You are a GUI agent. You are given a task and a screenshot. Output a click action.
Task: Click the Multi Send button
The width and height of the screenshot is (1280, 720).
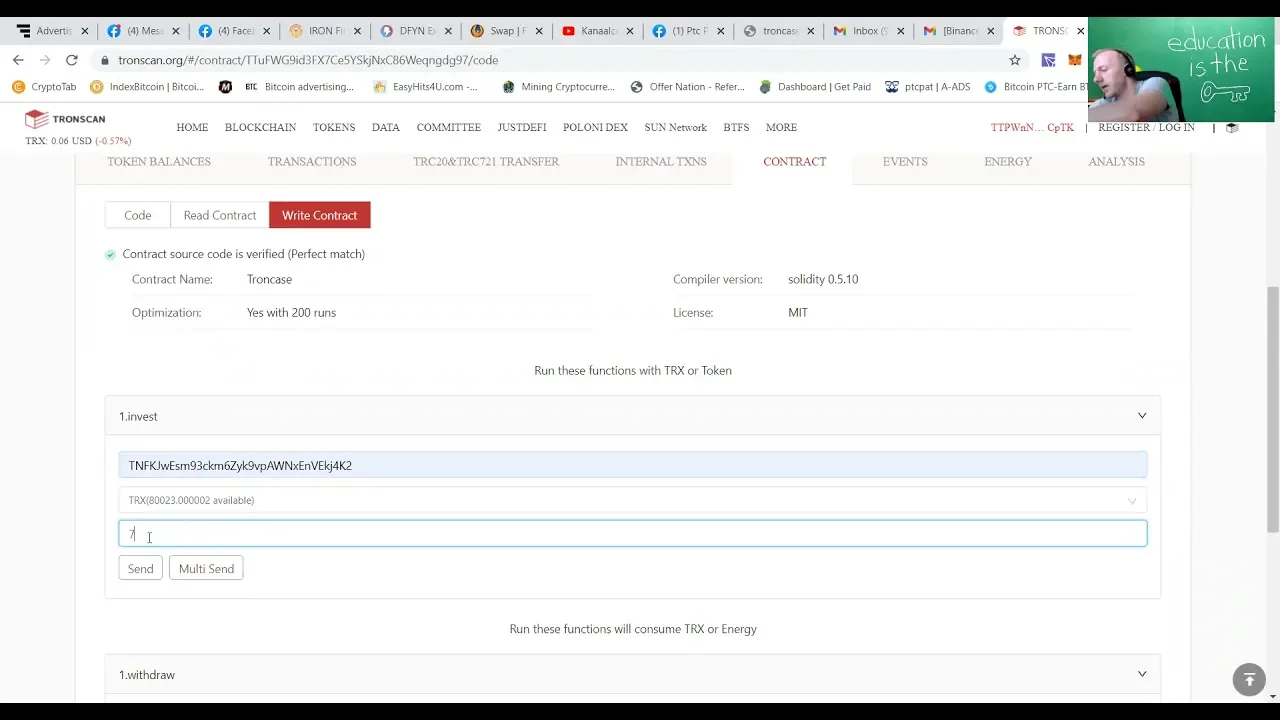click(x=206, y=569)
